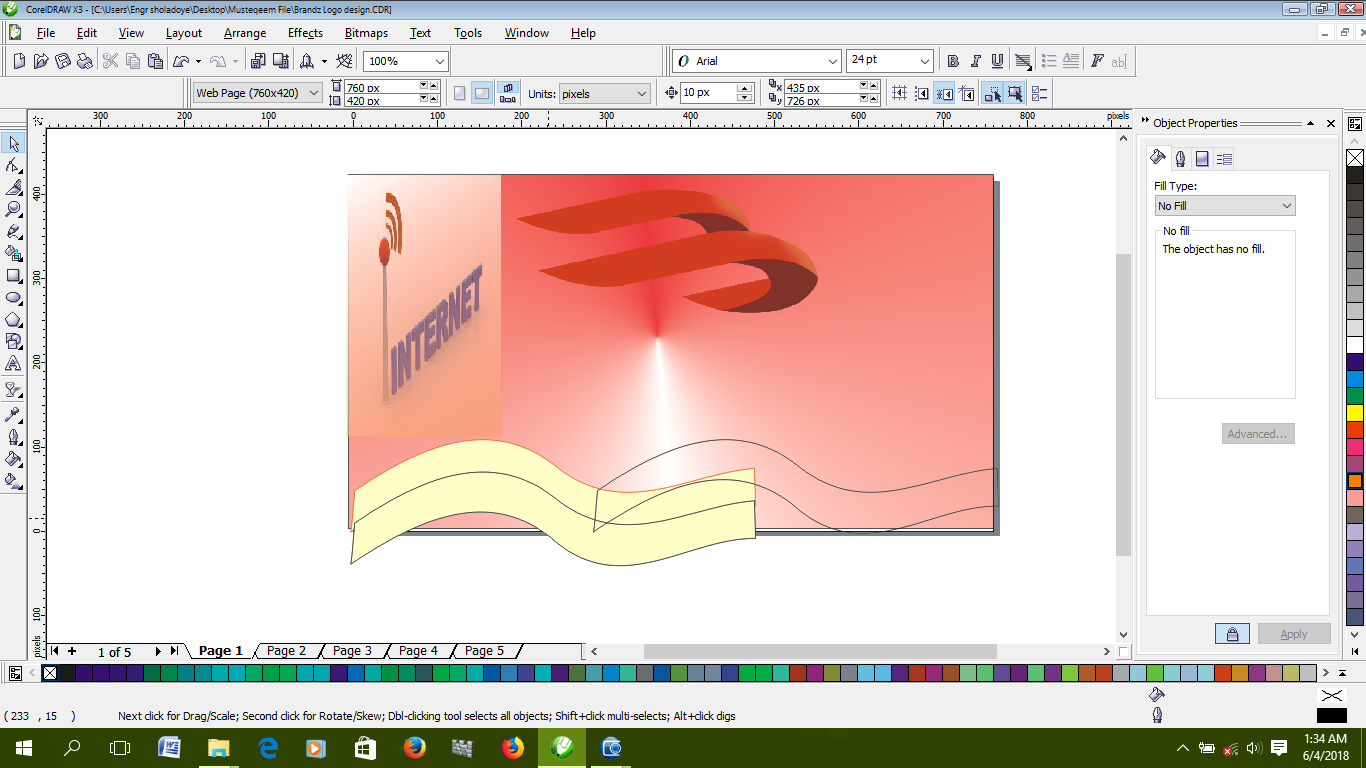The image size is (1366, 768).
Task: Select the Text tool
Action: (x=14, y=362)
